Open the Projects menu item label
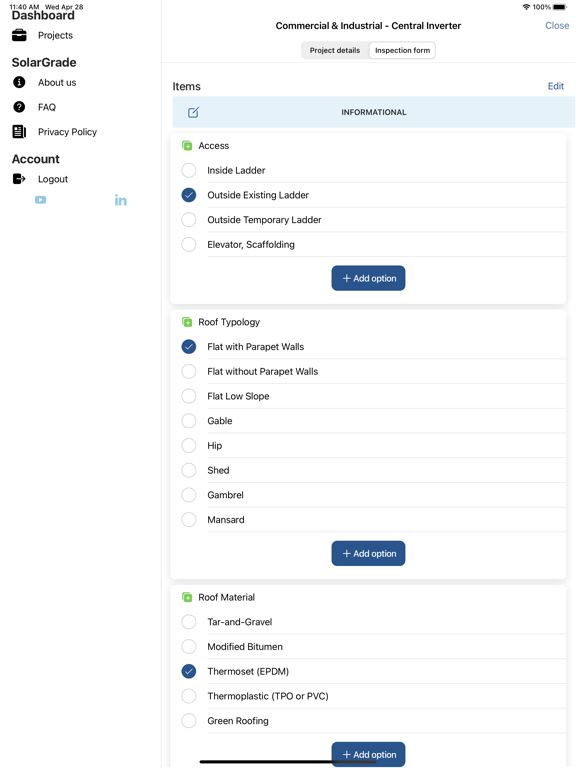576x768 pixels. tap(55, 35)
